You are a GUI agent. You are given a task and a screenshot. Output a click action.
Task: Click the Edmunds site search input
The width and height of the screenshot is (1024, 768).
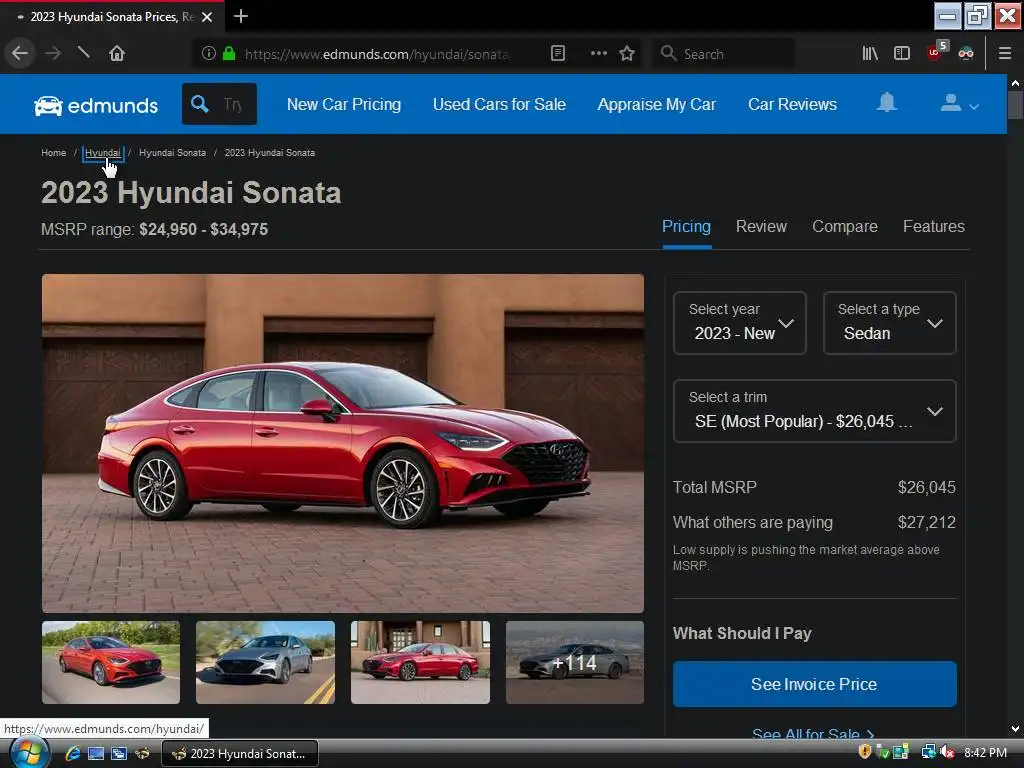pyautogui.click(x=232, y=104)
